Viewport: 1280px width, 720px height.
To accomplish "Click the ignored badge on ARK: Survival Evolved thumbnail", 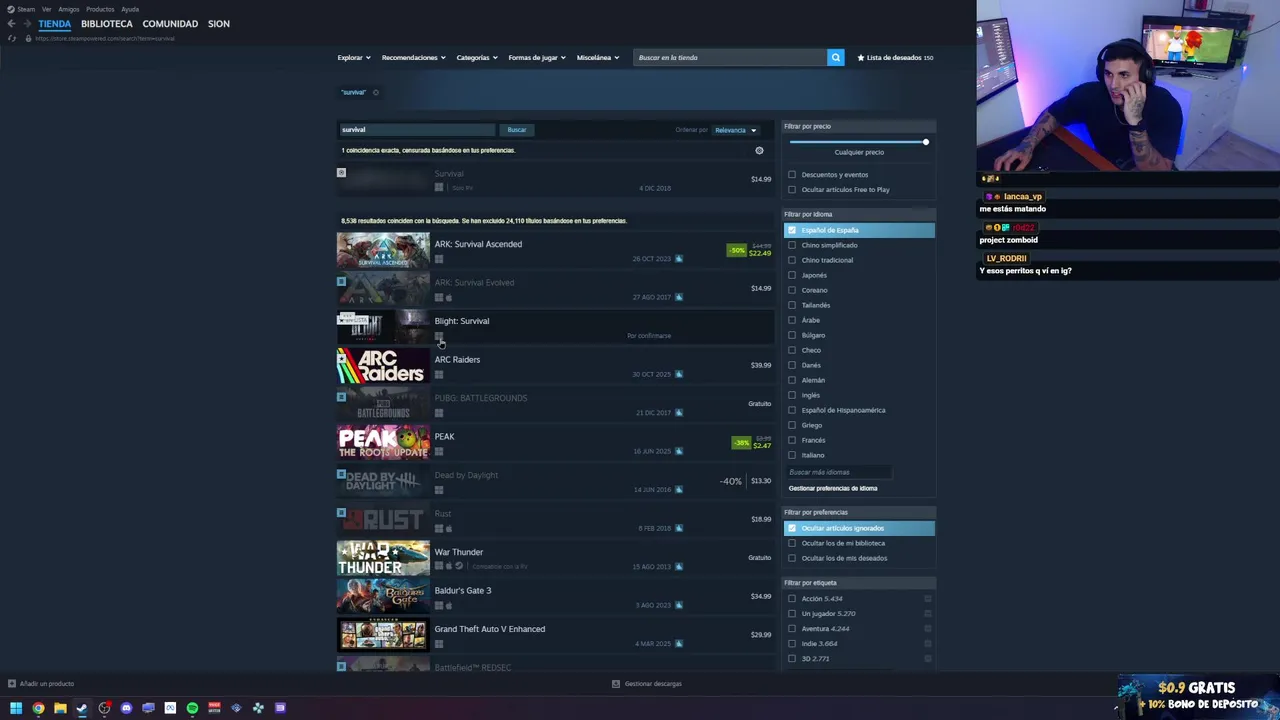I will pos(341,281).
